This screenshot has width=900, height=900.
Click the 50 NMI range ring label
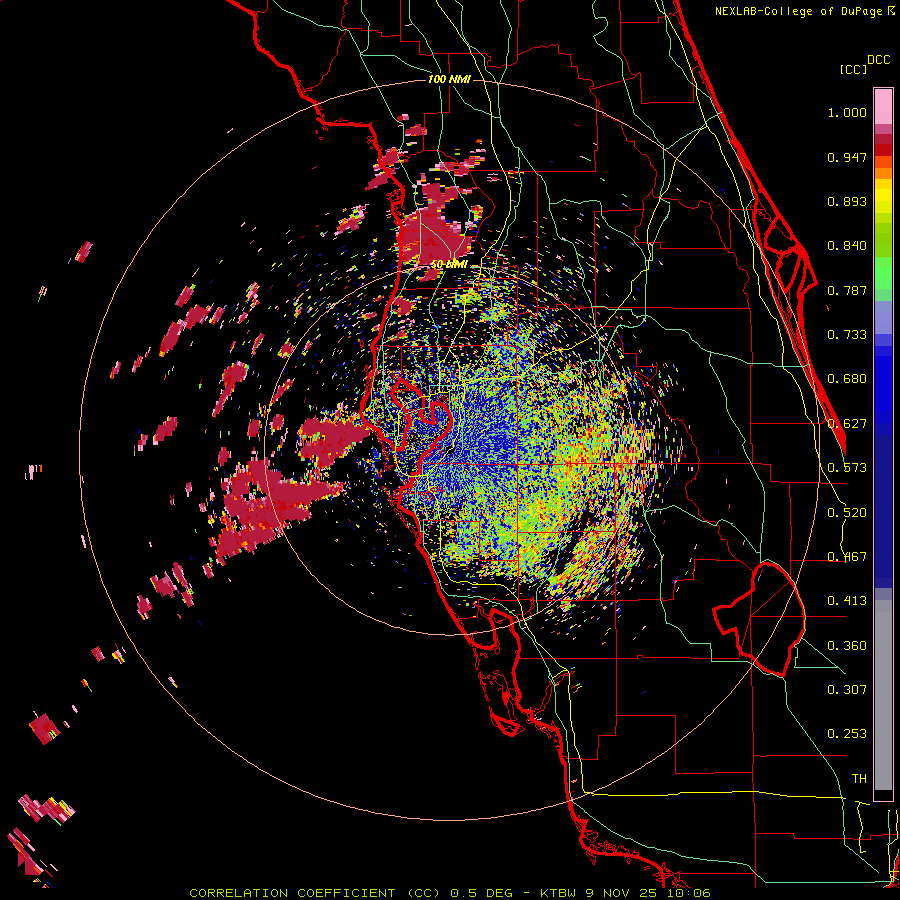pos(449,265)
